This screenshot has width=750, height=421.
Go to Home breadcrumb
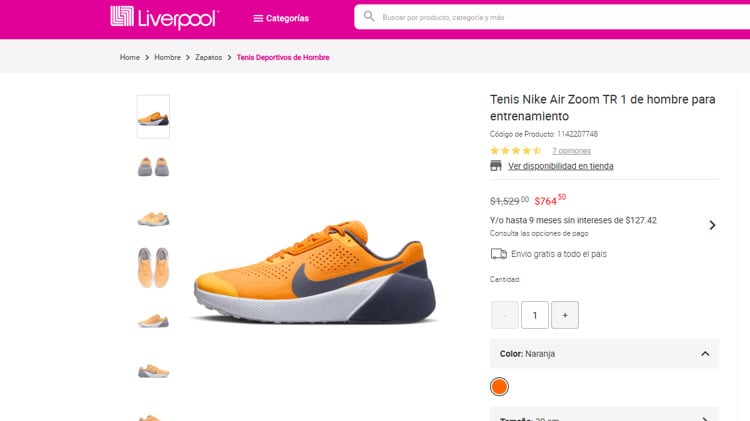coord(130,57)
